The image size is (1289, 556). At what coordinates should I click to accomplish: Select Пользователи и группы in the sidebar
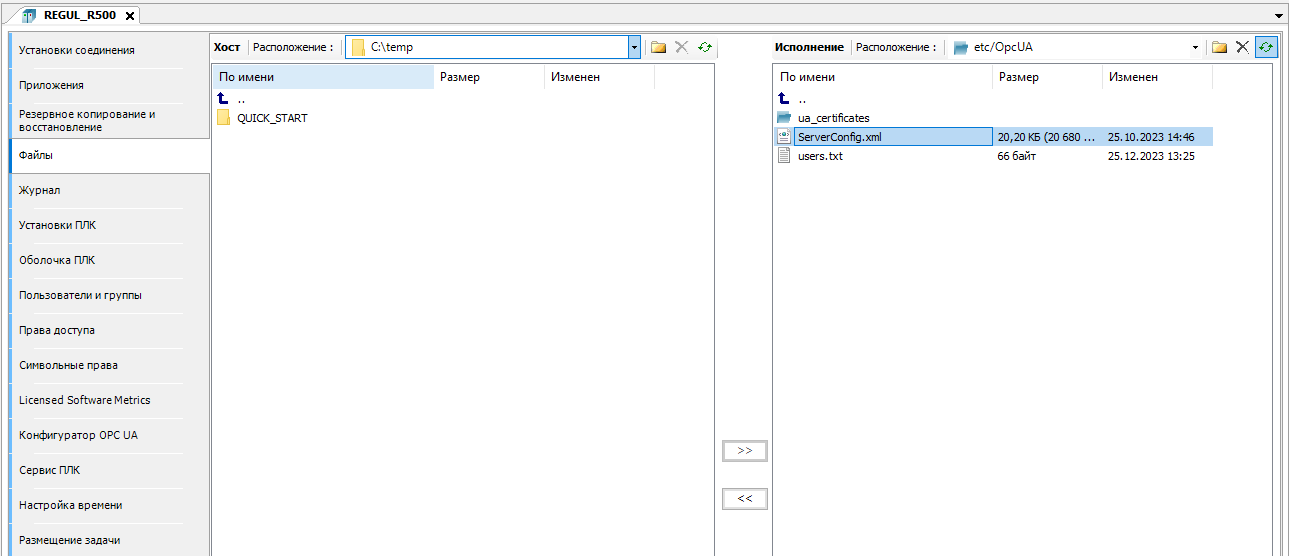(x=80, y=295)
